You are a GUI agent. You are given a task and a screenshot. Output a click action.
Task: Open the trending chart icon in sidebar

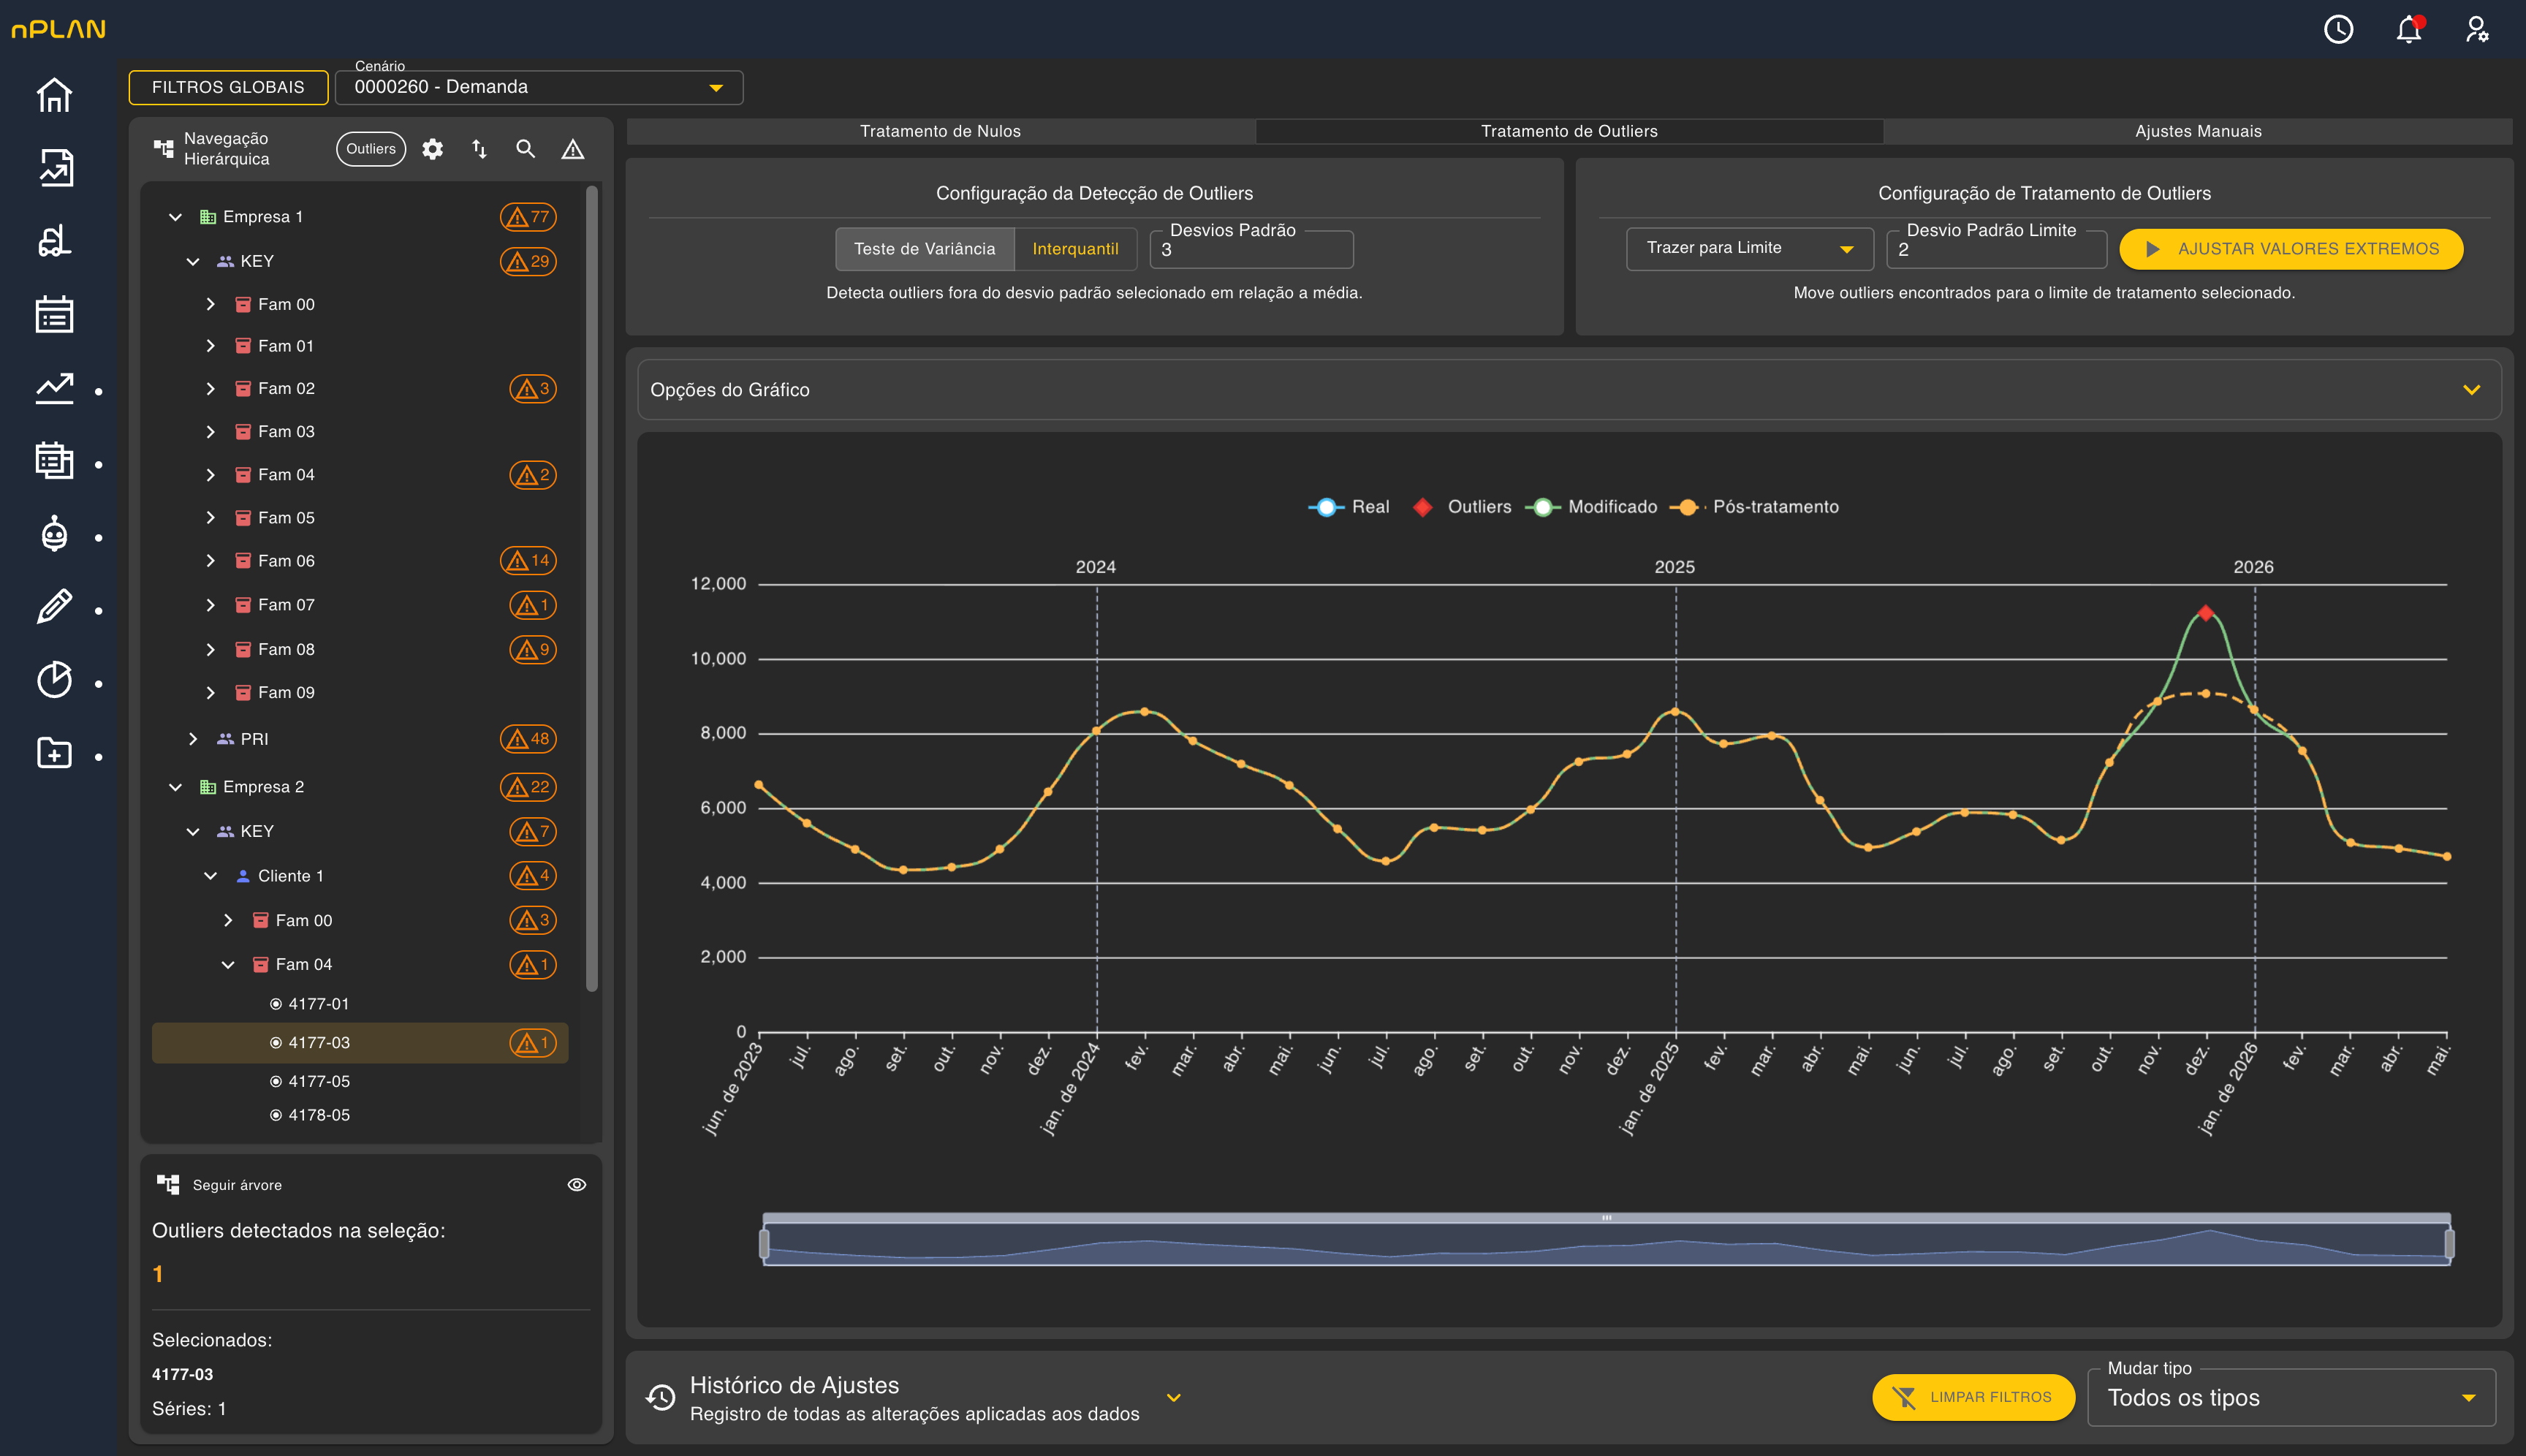click(54, 388)
